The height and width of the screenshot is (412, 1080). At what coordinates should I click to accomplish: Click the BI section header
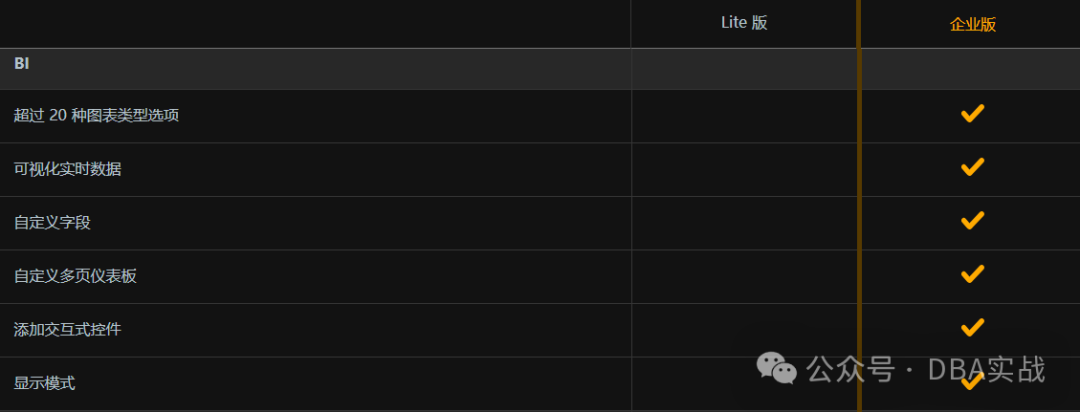click(22, 64)
